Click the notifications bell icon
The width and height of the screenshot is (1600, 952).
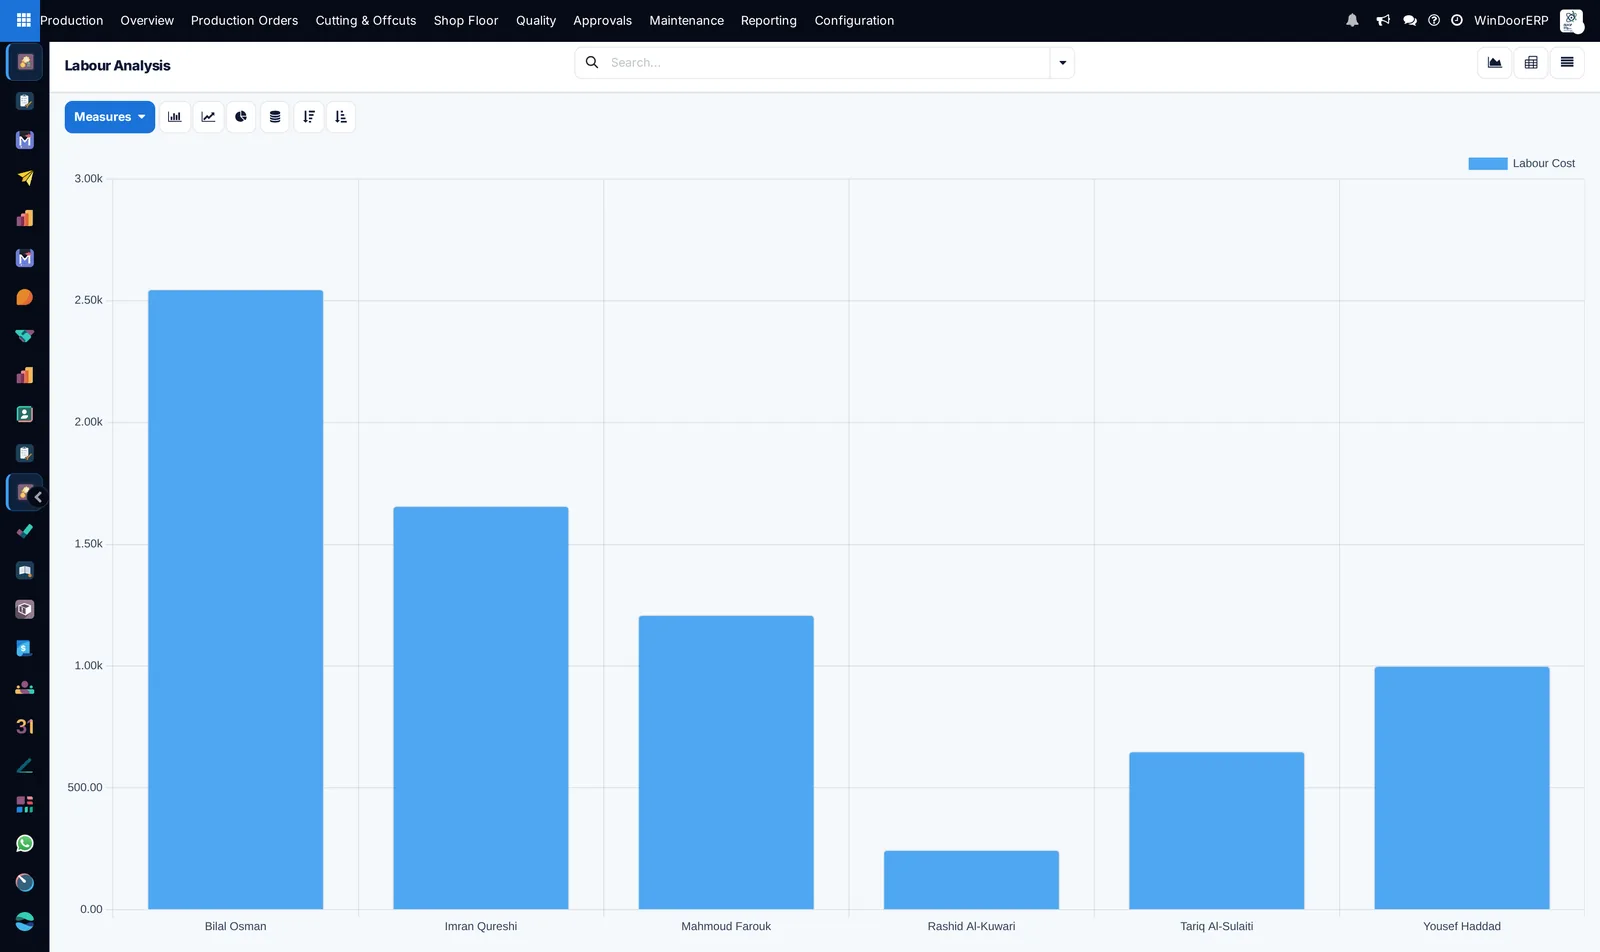point(1352,20)
